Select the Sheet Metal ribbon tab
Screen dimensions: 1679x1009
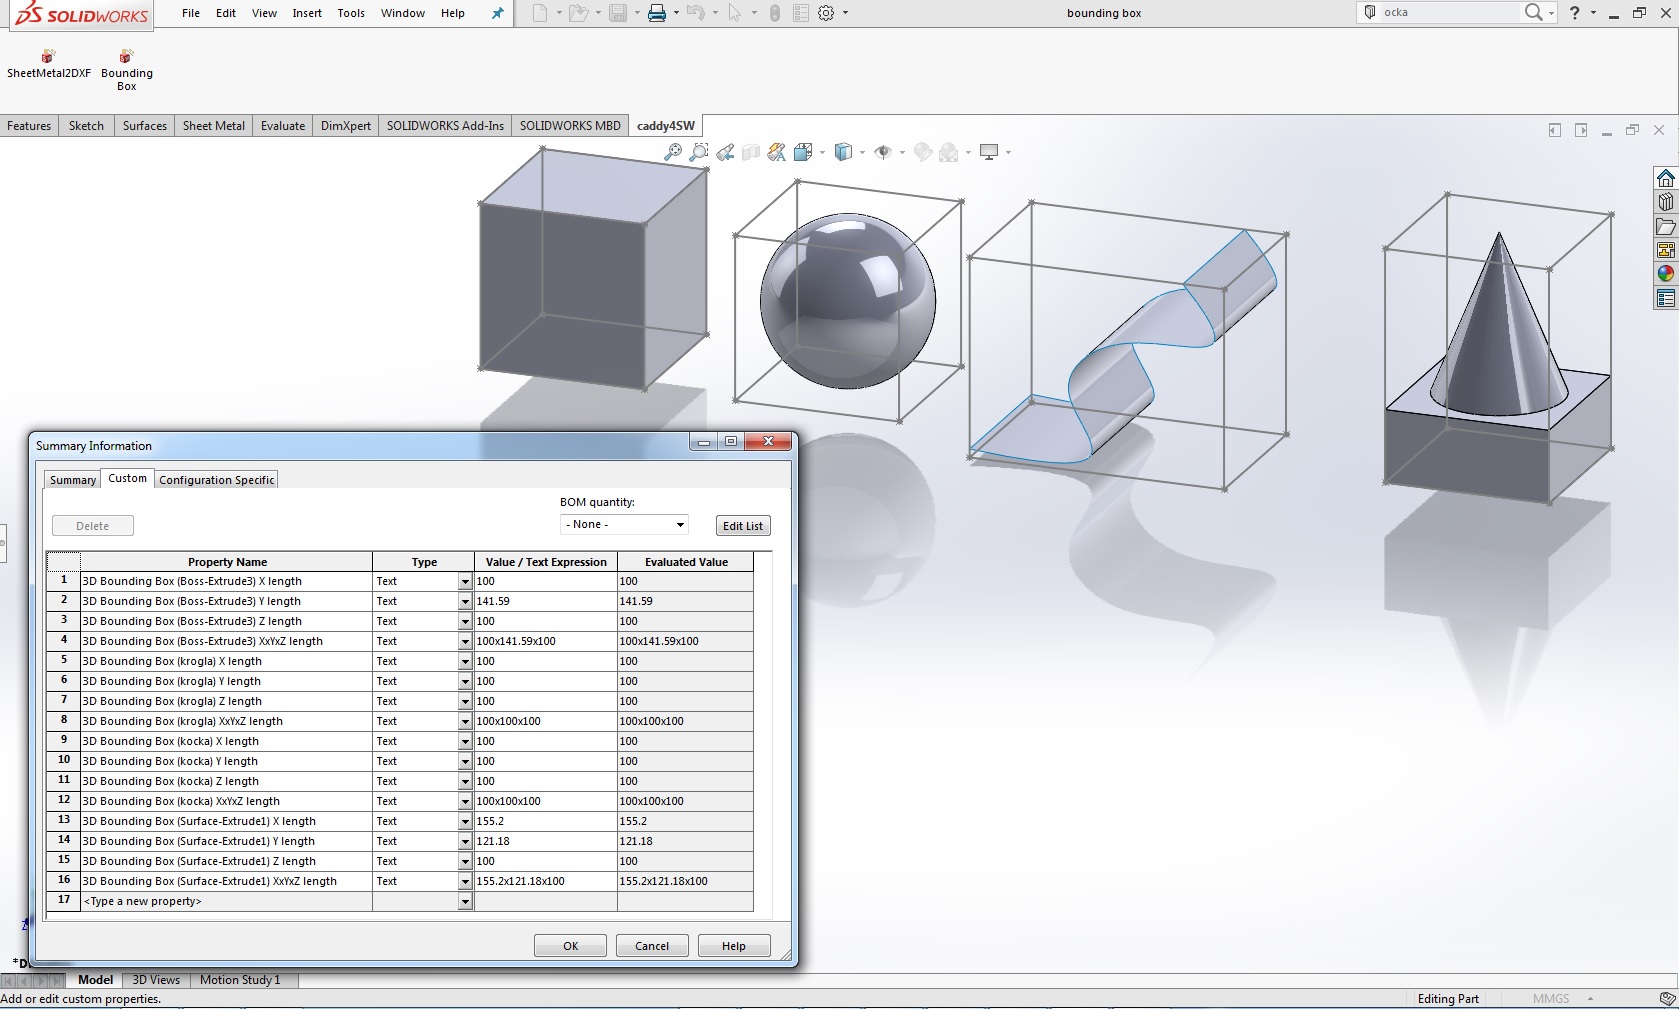[x=213, y=126]
